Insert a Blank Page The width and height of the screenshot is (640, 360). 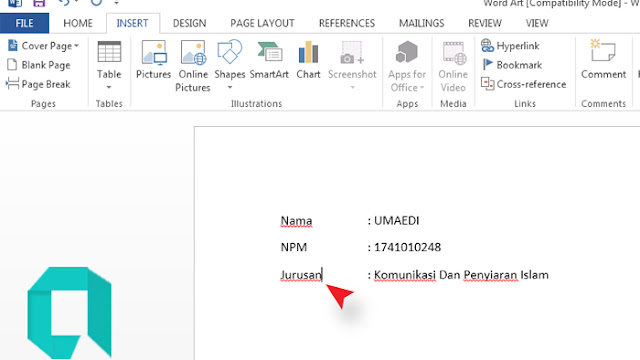click(39, 65)
